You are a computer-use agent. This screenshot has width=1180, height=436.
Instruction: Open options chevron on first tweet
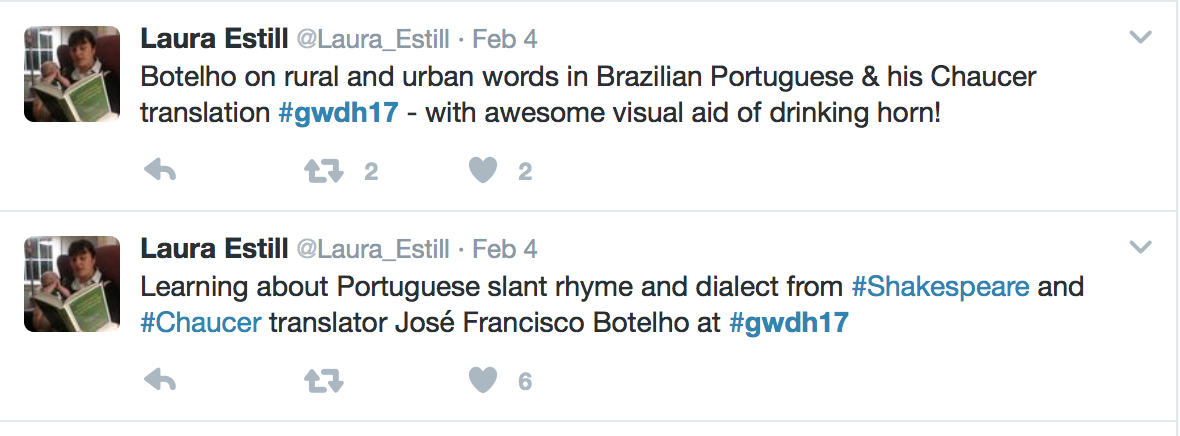[x=1140, y=38]
